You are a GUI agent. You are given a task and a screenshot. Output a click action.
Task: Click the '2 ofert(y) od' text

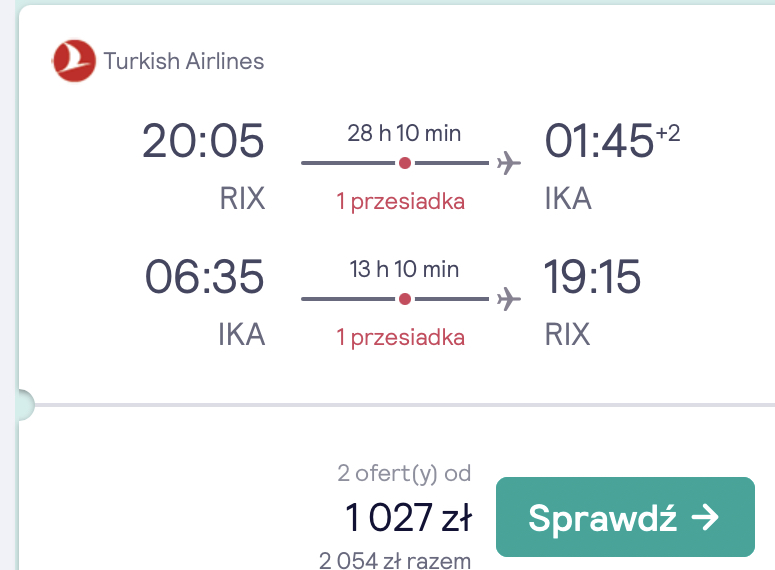404,473
